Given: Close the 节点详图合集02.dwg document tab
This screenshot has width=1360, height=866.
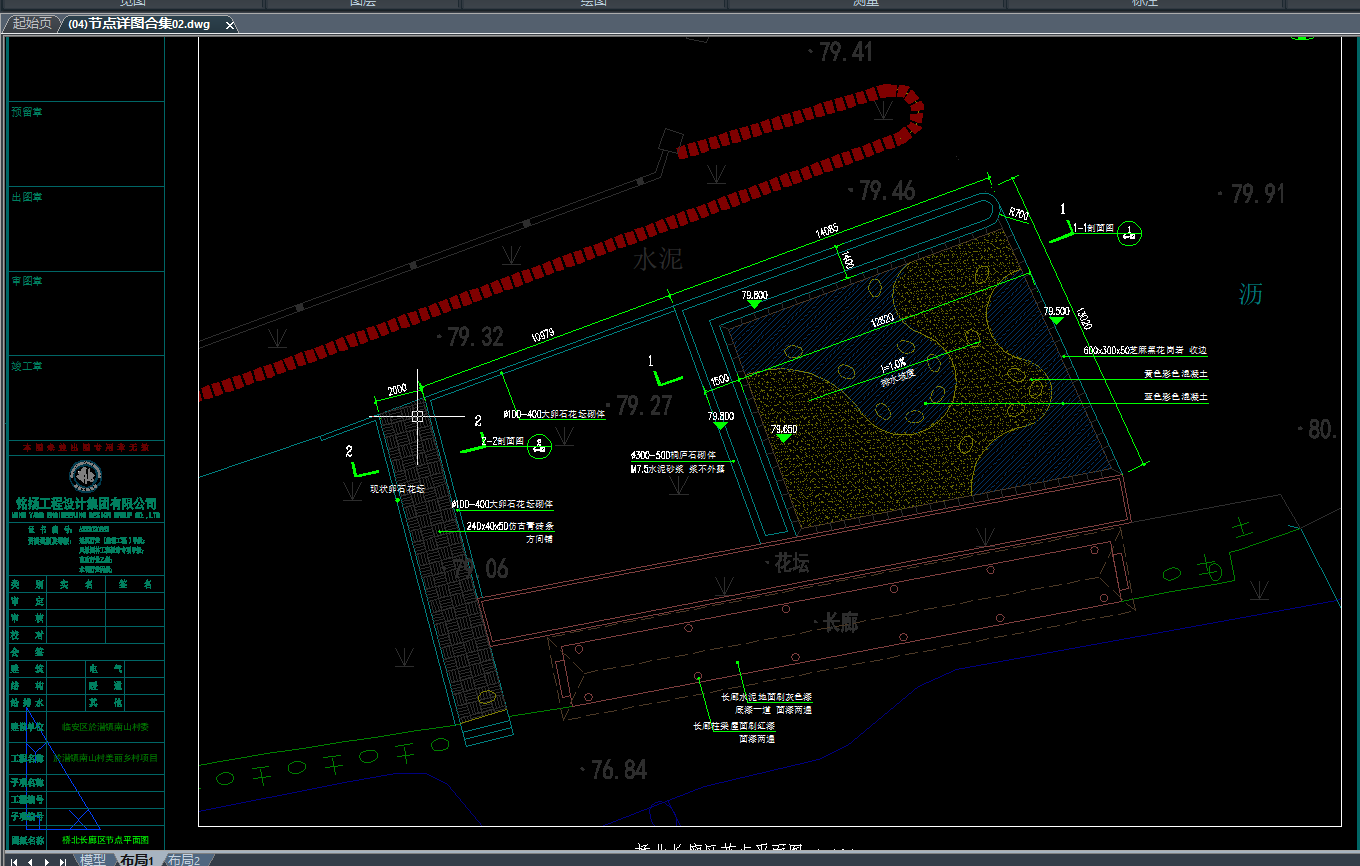Looking at the screenshot, I should click(229, 24).
